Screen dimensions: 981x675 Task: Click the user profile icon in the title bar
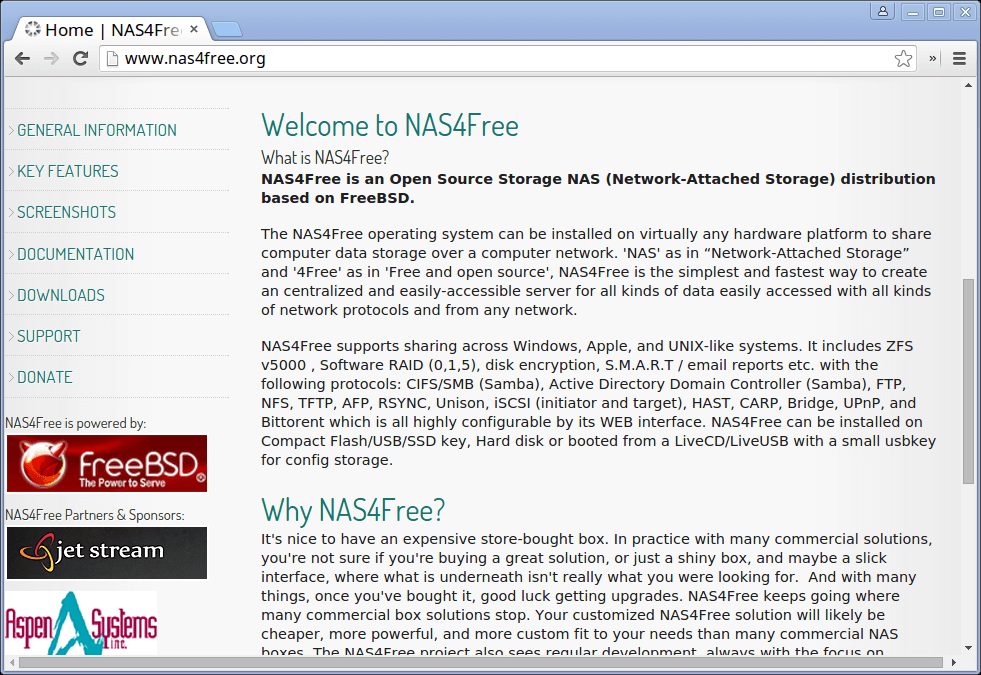(x=883, y=11)
